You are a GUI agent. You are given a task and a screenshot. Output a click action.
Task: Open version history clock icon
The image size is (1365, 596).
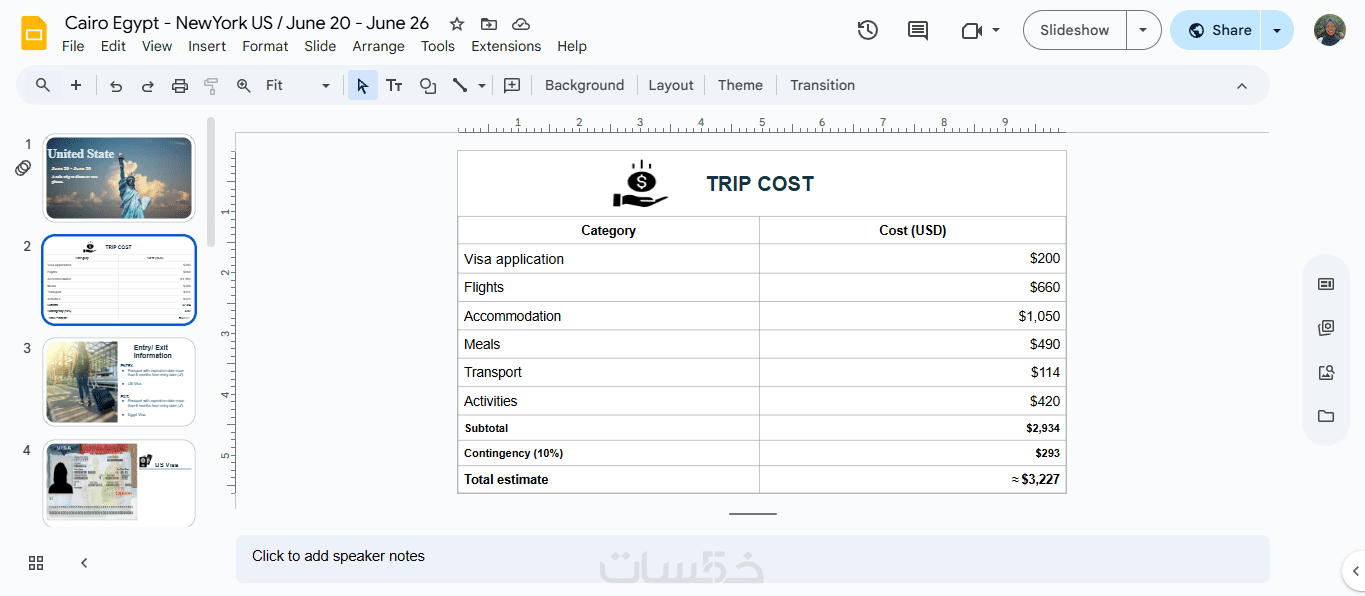[x=868, y=30]
